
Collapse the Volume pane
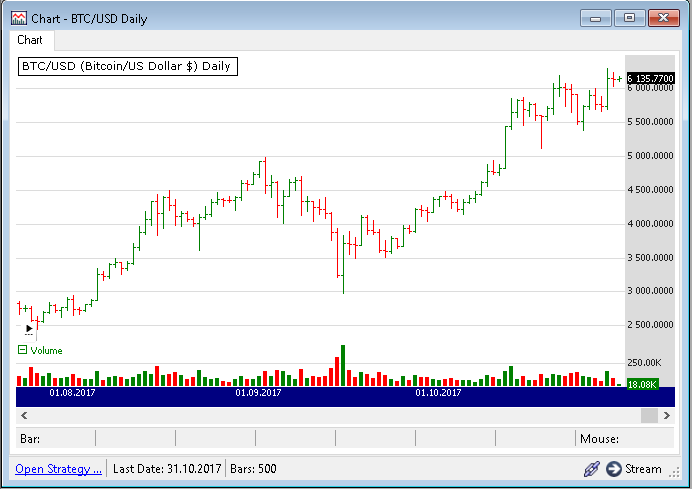23,350
